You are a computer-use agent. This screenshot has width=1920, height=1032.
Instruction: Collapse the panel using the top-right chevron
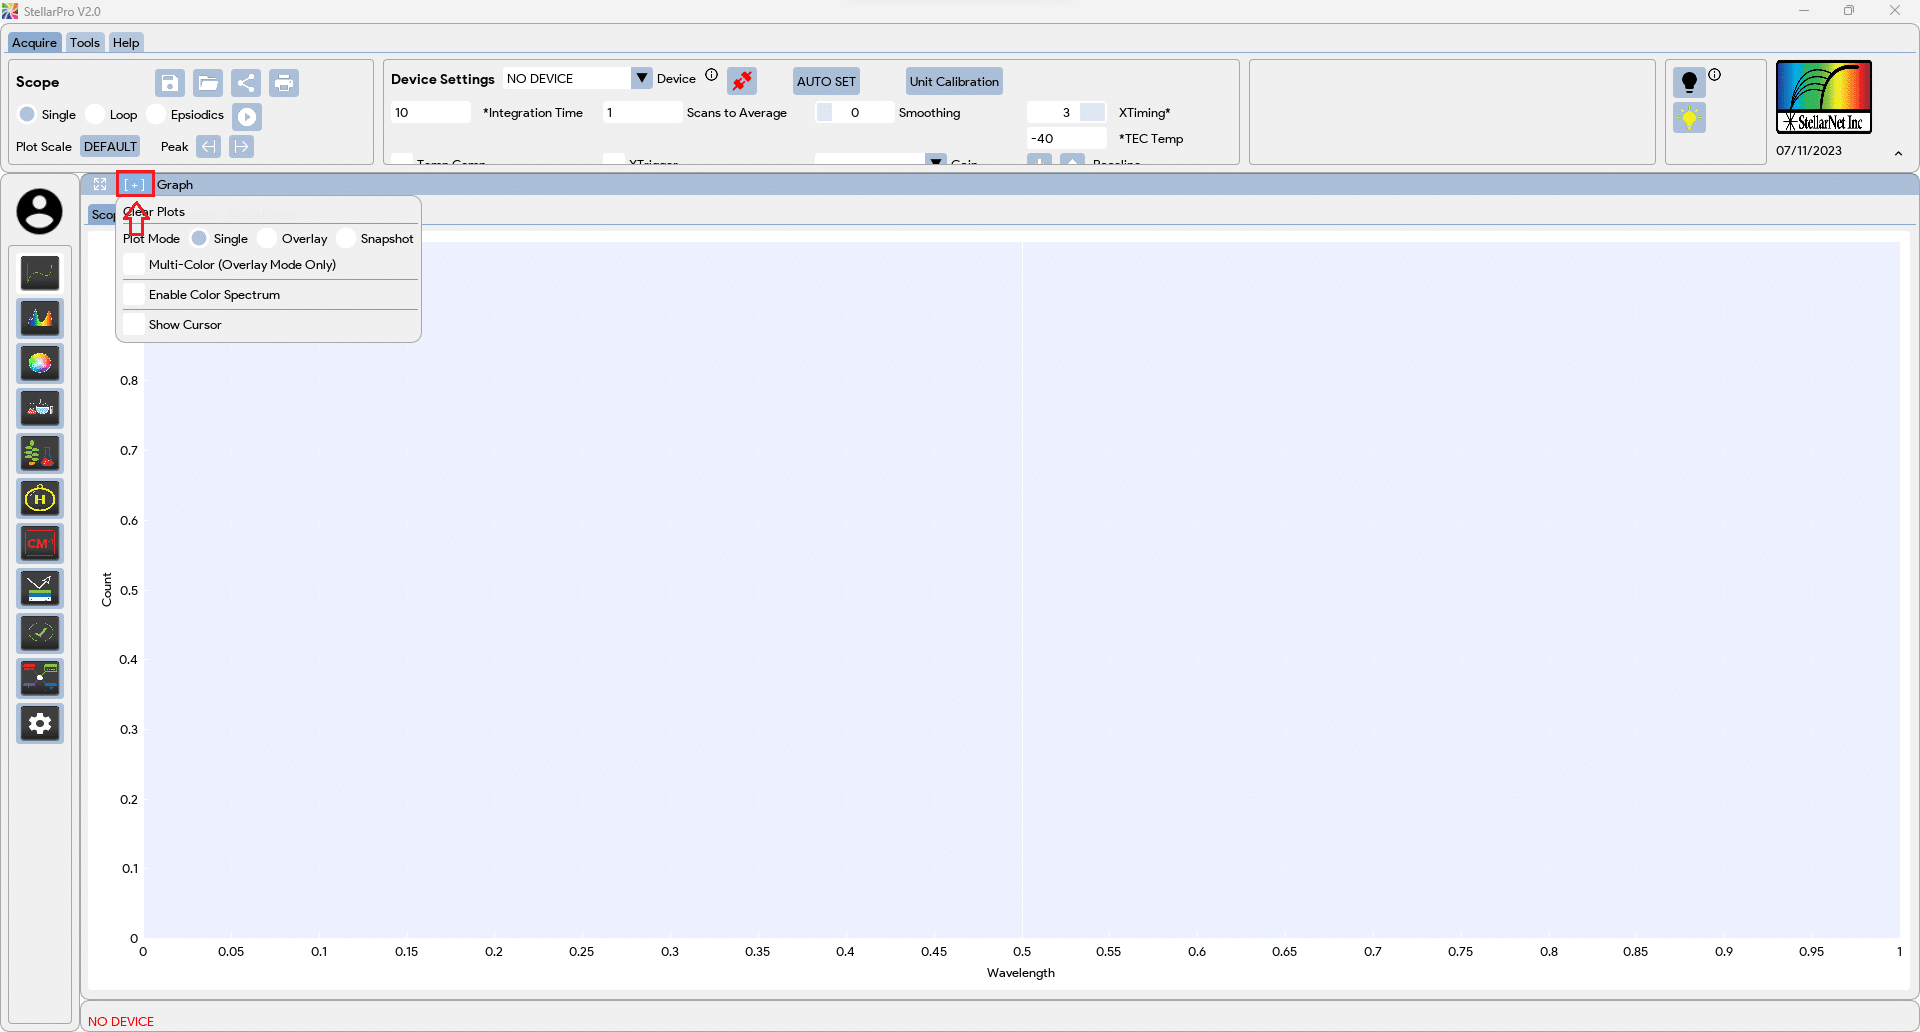[x=1899, y=153]
